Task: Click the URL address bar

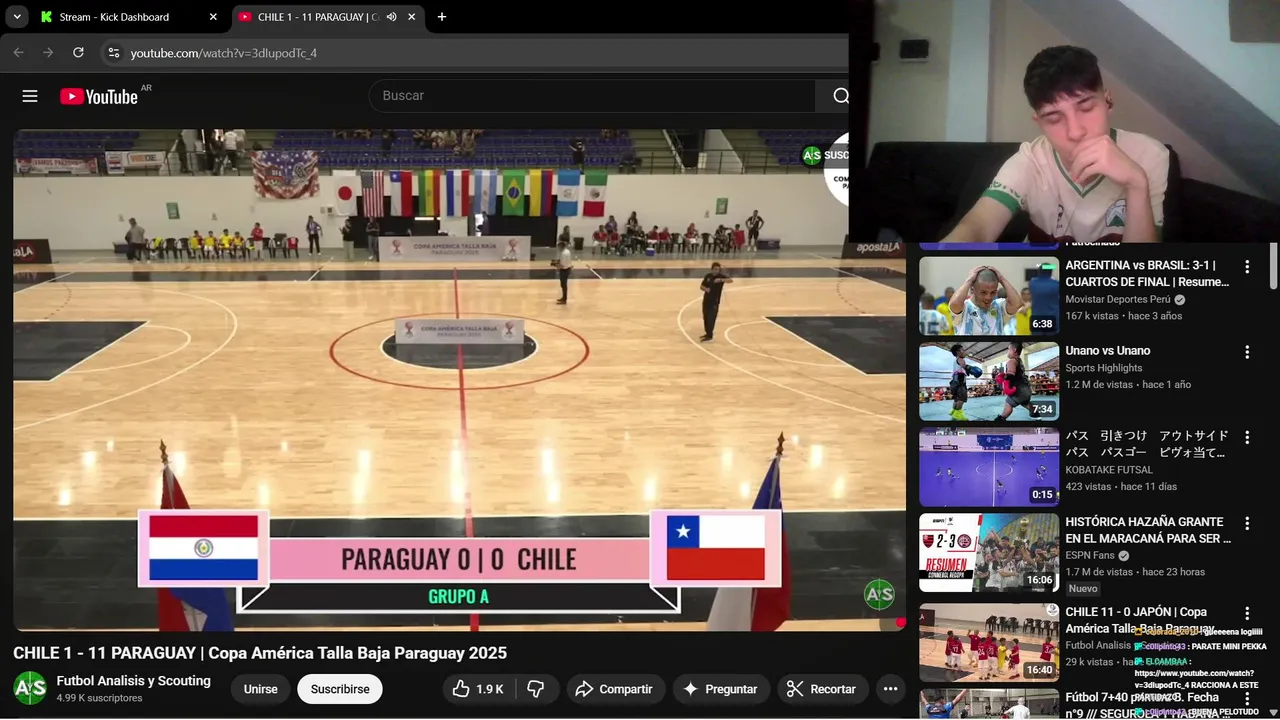Action: pos(480,53)
